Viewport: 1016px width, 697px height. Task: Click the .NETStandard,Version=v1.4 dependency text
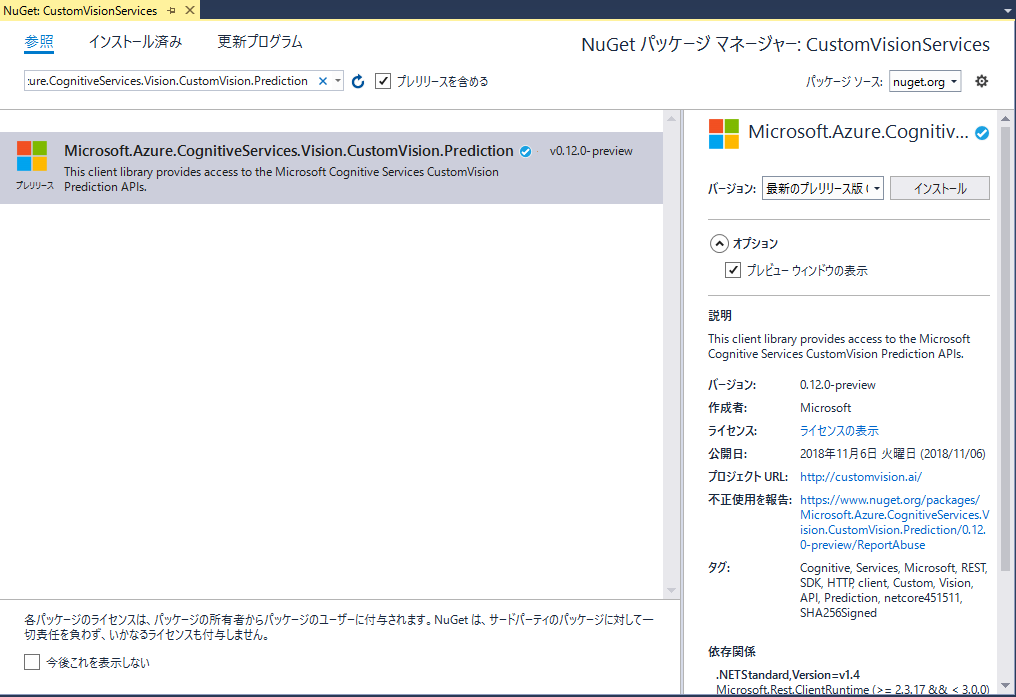[x=788, y=675]
